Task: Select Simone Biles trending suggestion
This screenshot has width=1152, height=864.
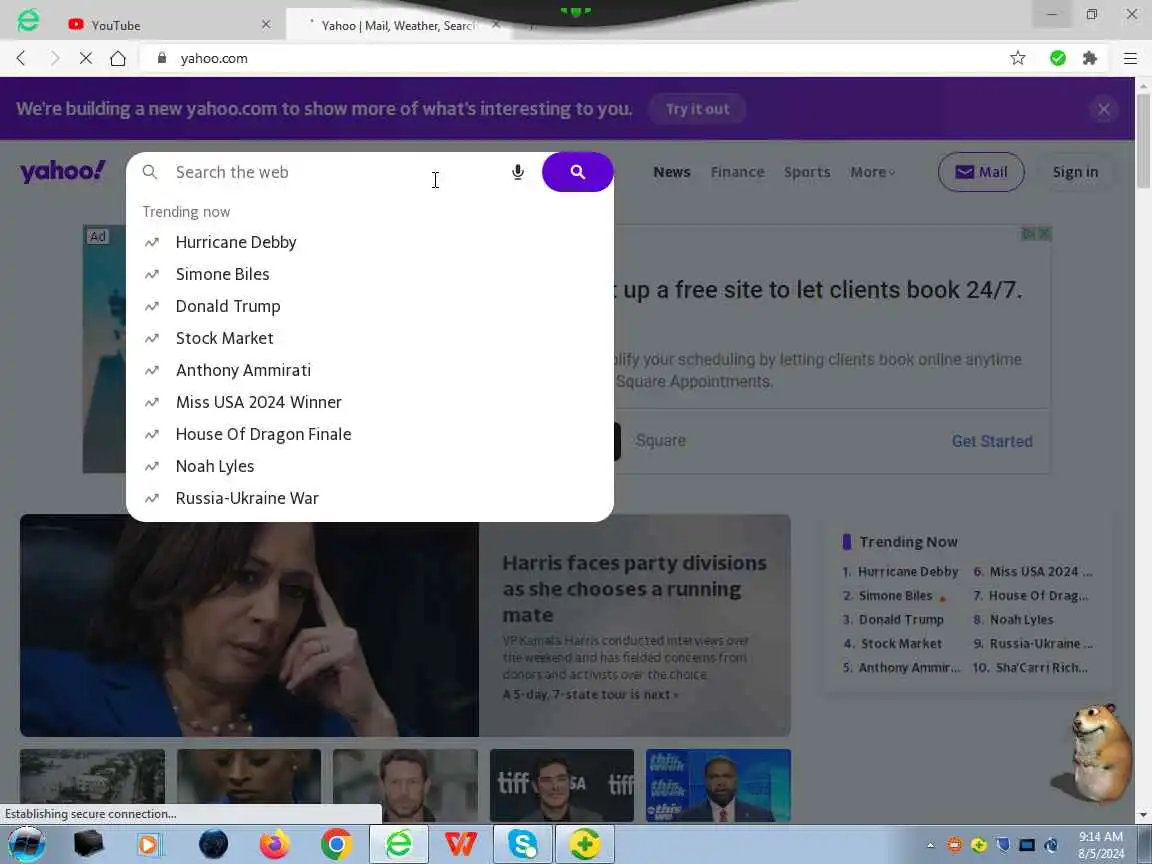Action: [370, 274]
